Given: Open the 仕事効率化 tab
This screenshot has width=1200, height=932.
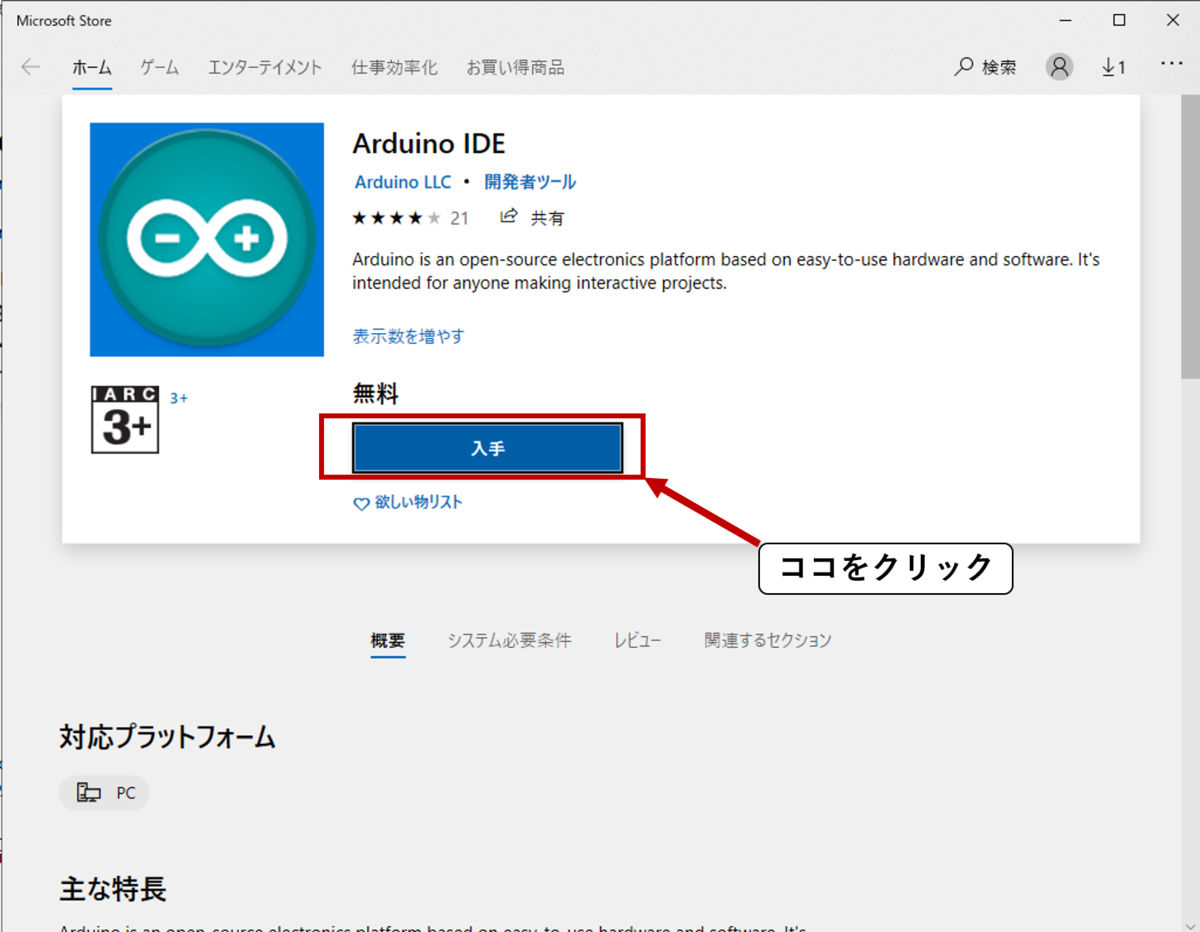Looking at the screenshot, I should pos(394,68).
